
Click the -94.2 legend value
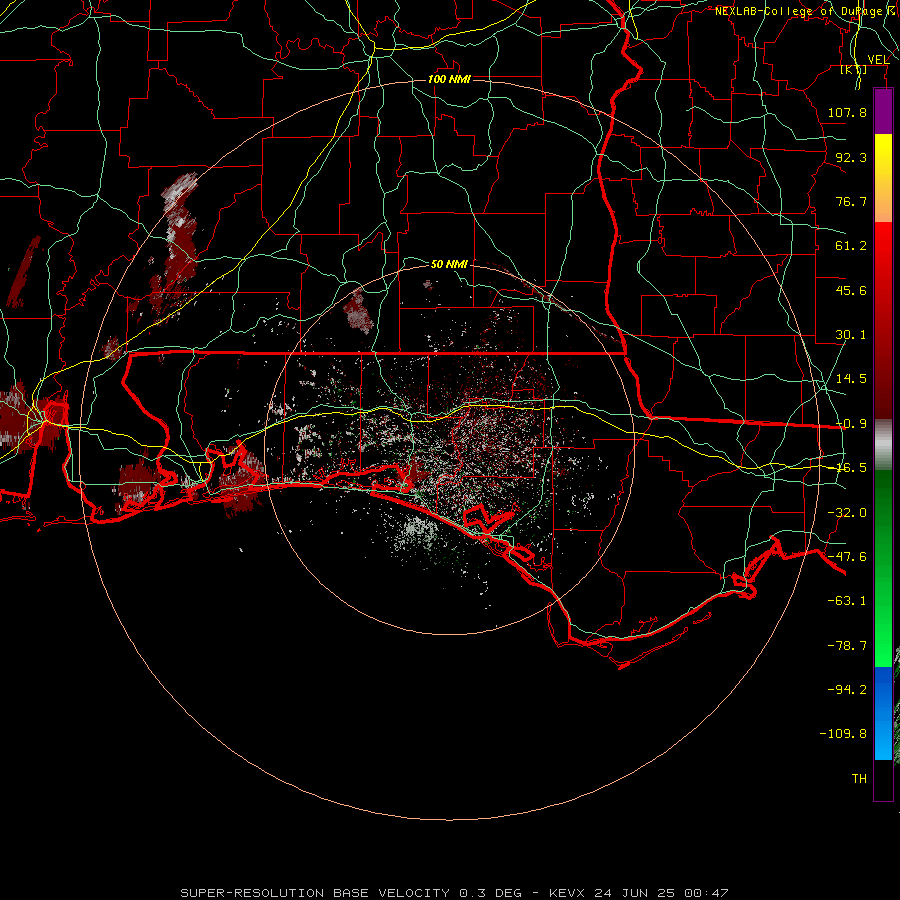tap(847, 689)
